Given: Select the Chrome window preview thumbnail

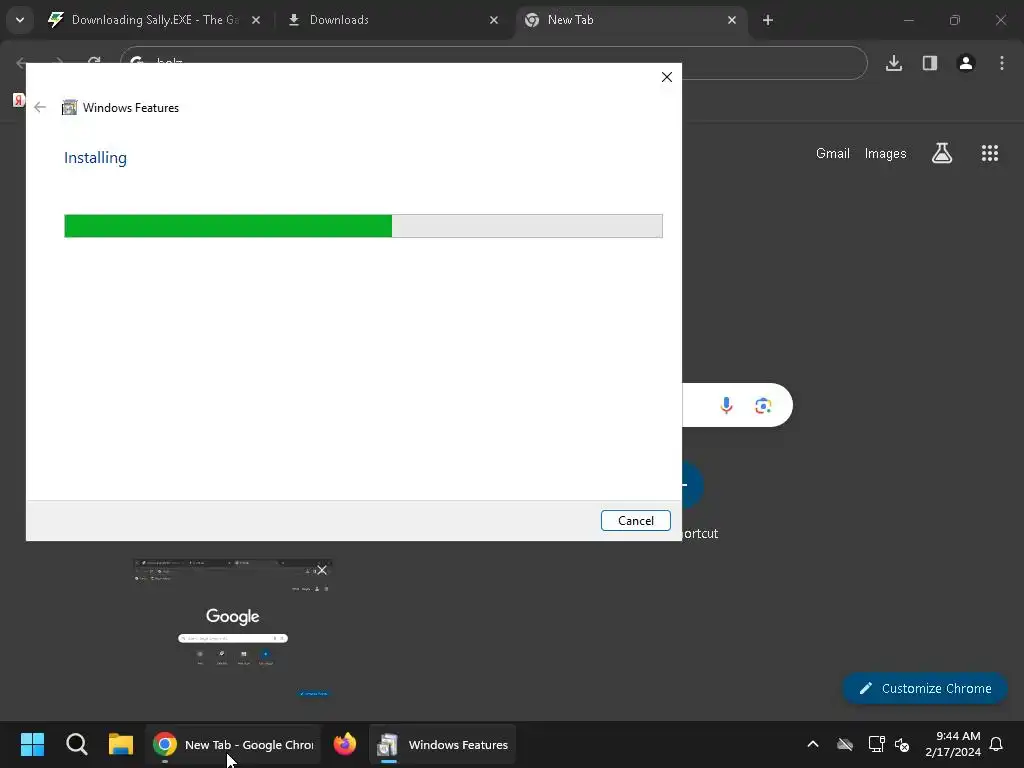Looking at the screenshot, I should tap(233, 628).
